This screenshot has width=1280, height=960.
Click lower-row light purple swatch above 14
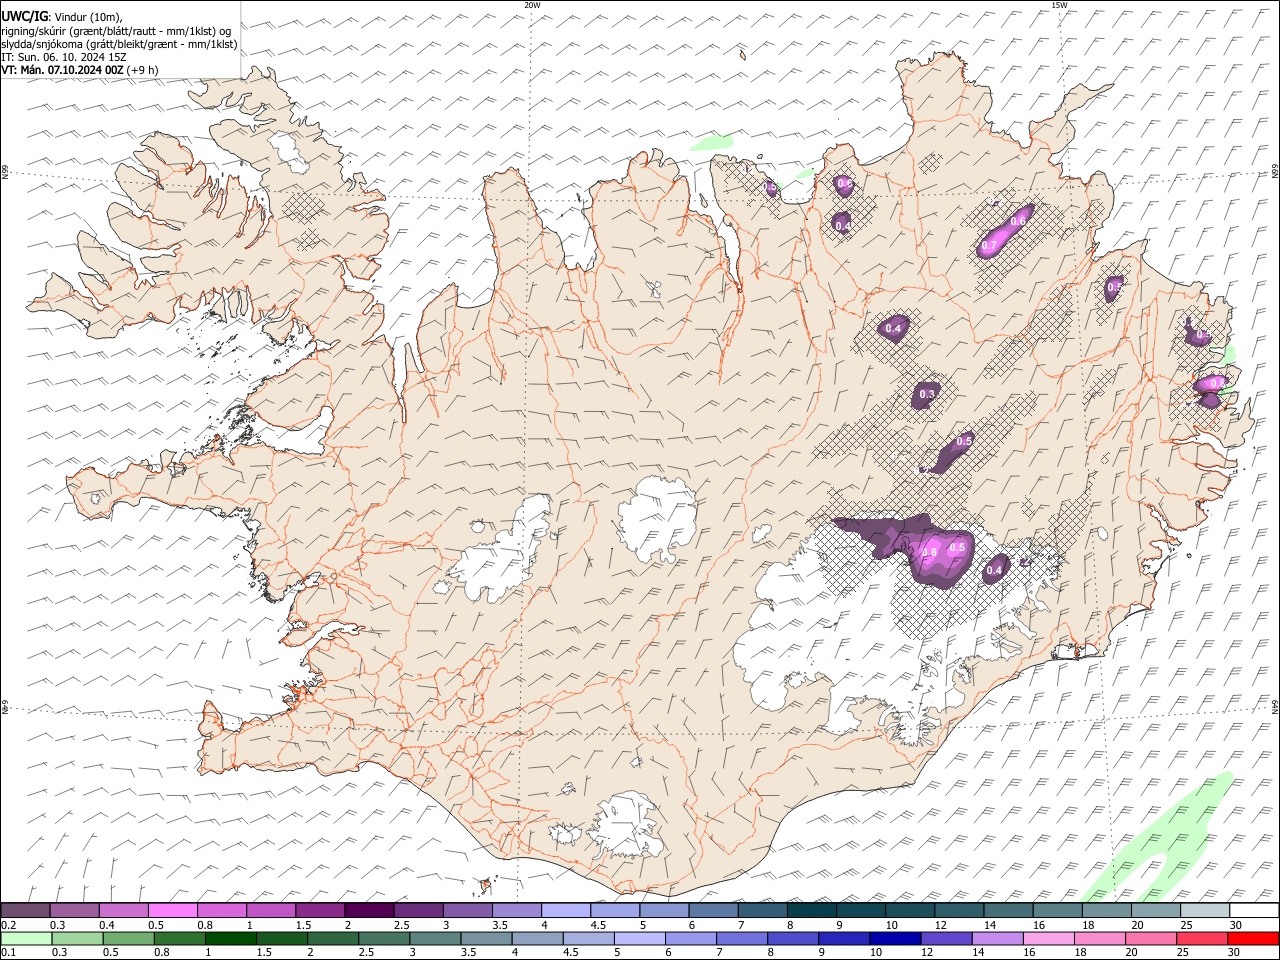[997, 939]
